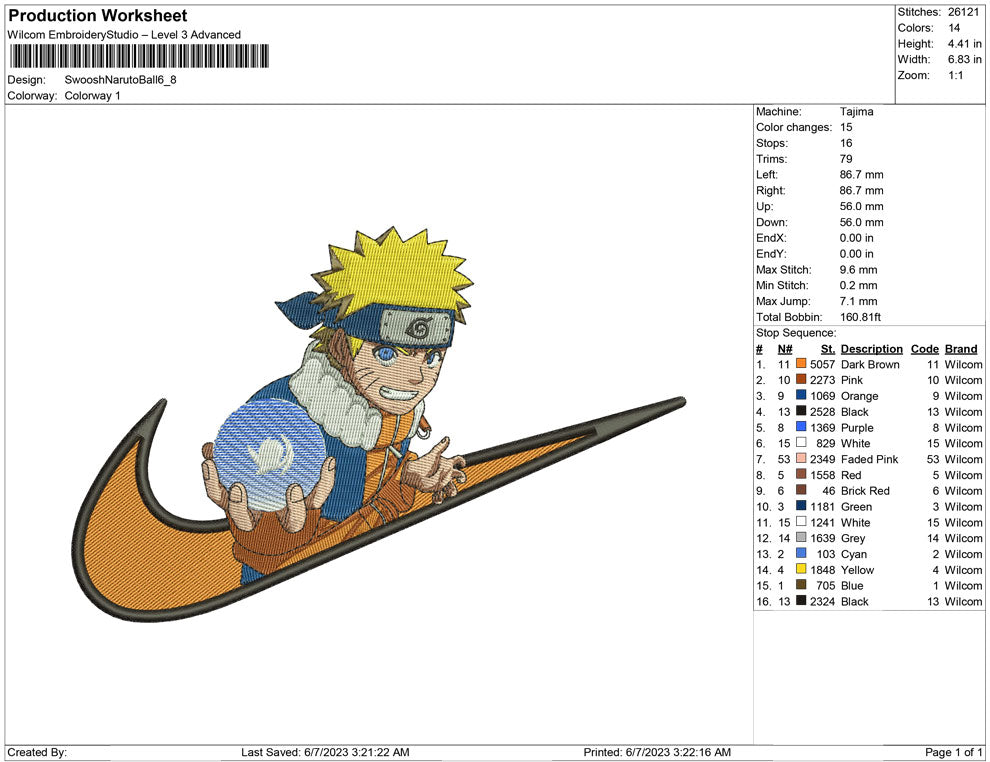The image size is (990, 762).
Task: Select the height value '4.41 in'
Action: click(964, 44)
